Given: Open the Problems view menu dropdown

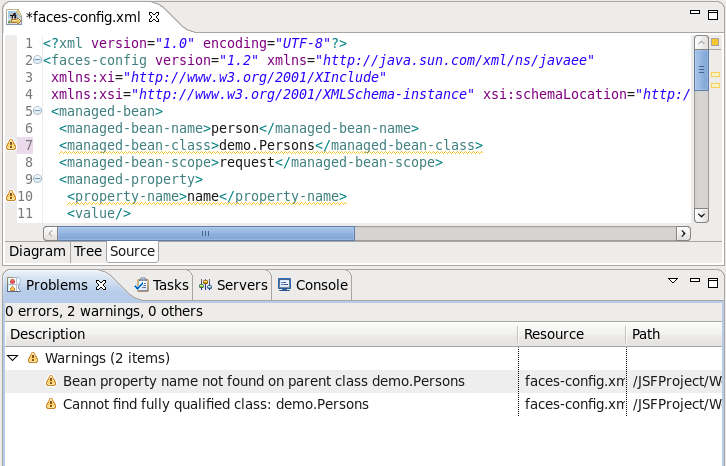Looking at the screenshot, I should pos(673,280).
